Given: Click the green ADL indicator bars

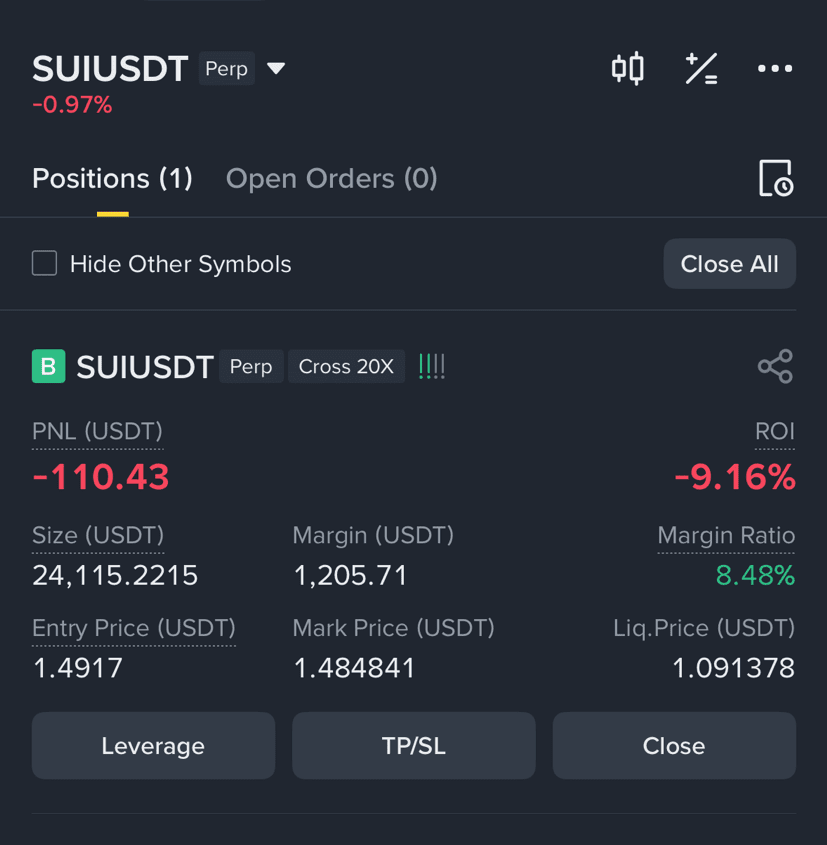Looking at the screenshot, I should tap(432, 366).
